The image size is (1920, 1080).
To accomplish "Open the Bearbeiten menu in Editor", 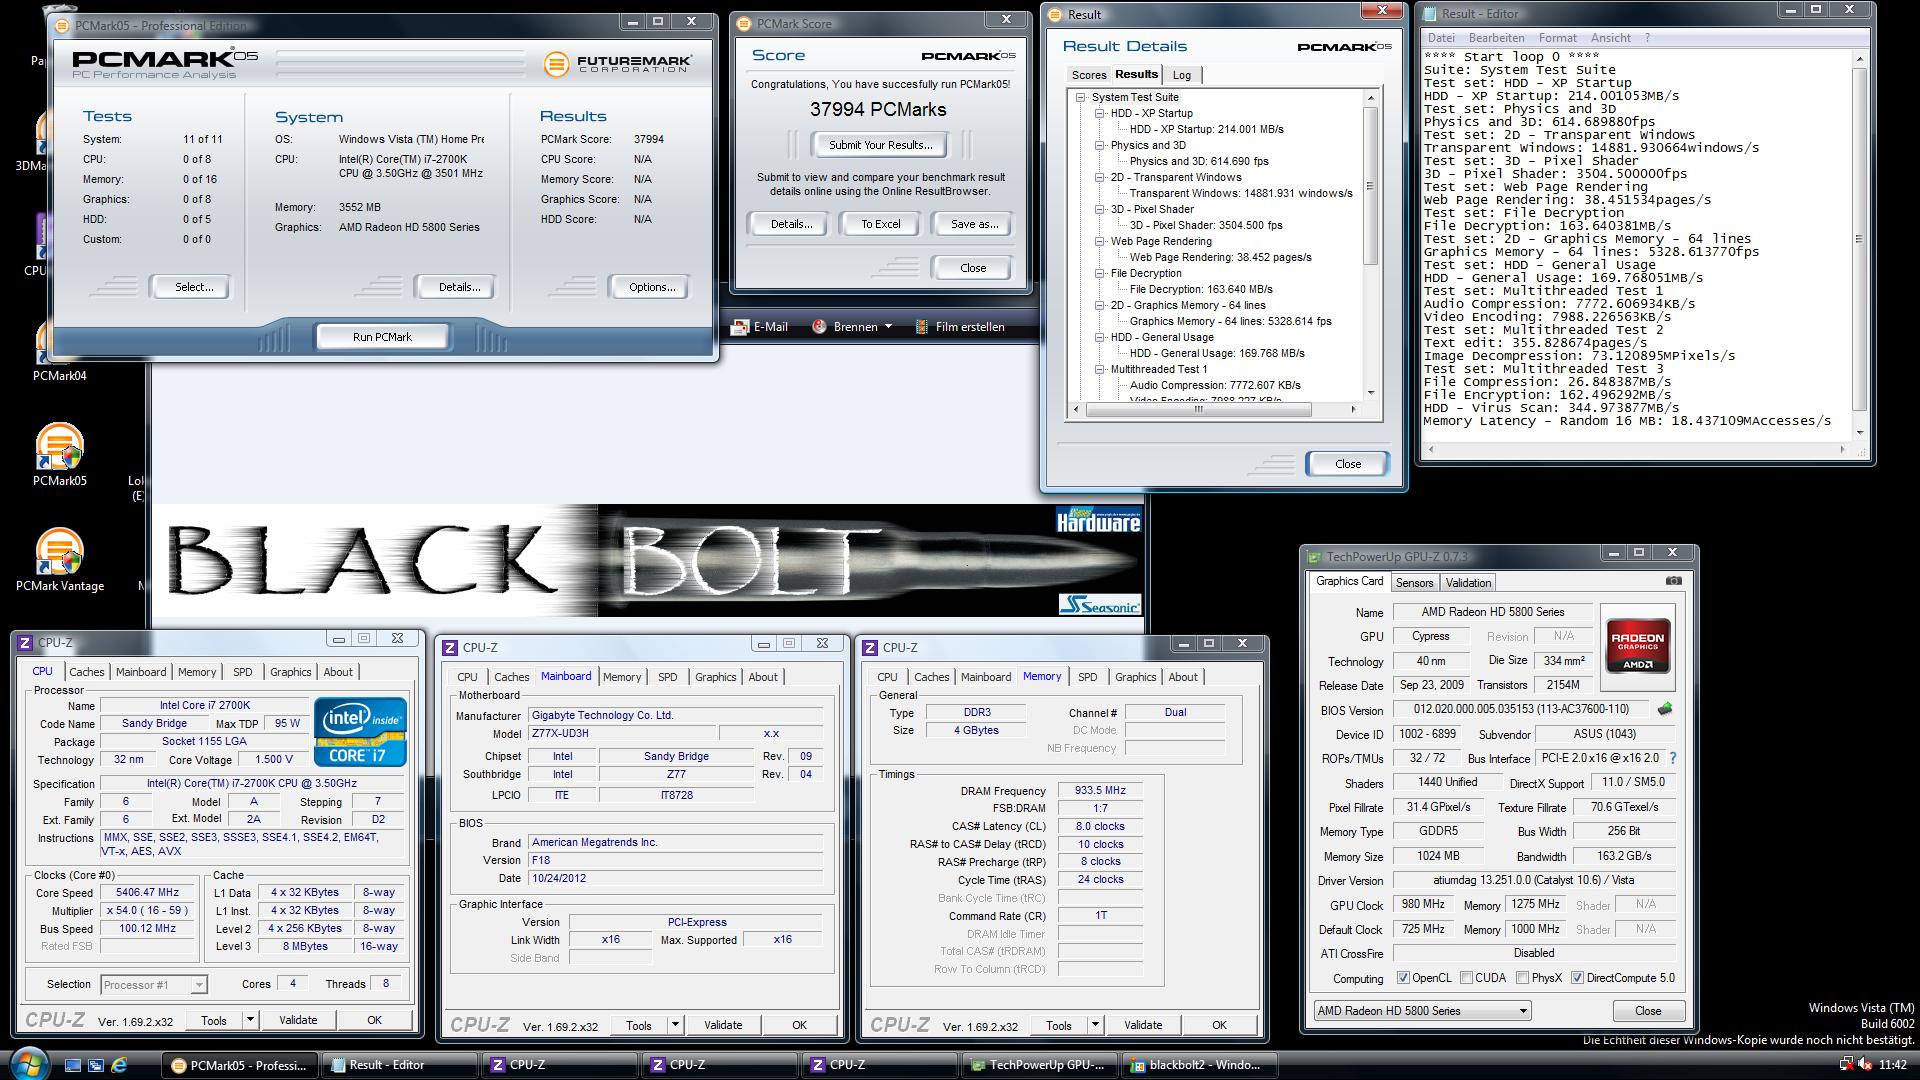I will tap(1496, 38).
